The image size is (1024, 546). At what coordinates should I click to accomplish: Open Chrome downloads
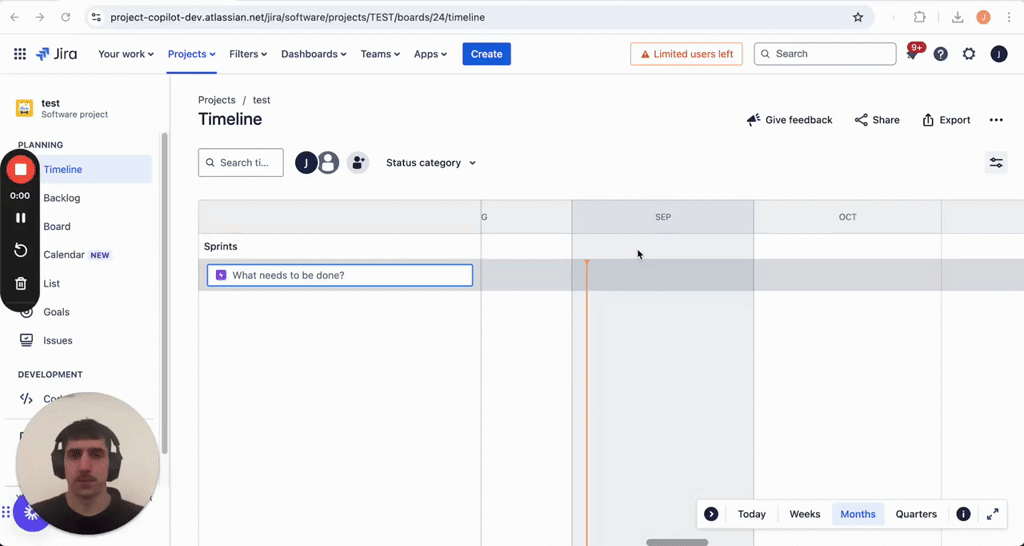957,18
